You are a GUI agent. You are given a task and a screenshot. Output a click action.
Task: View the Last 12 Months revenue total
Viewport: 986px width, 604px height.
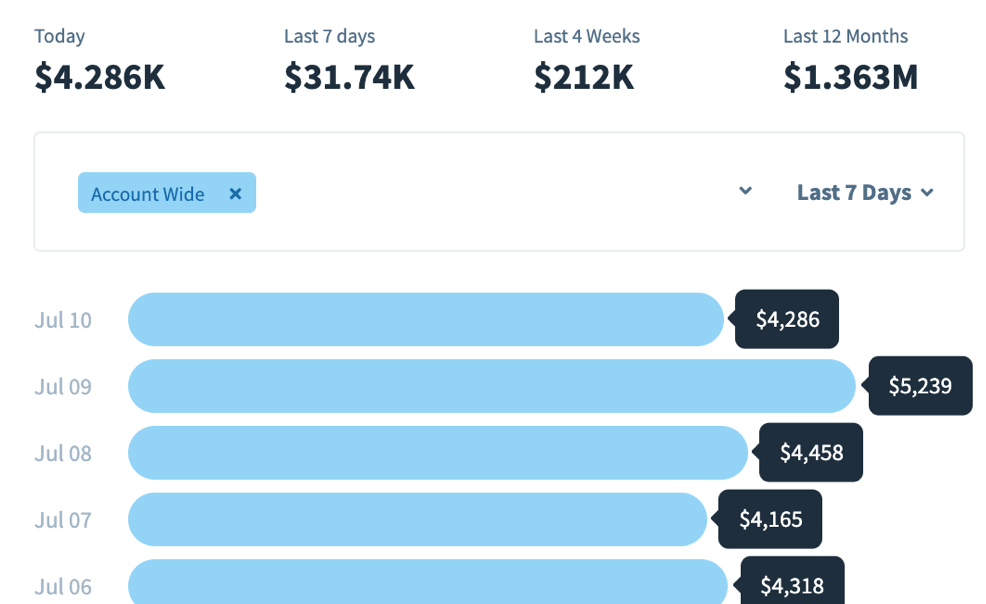click(850, 76)
